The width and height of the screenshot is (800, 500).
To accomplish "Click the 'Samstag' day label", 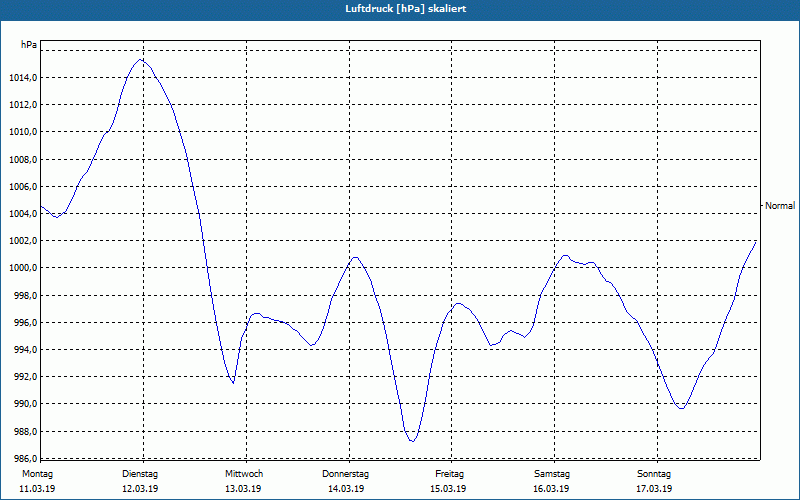I will 552,474.
